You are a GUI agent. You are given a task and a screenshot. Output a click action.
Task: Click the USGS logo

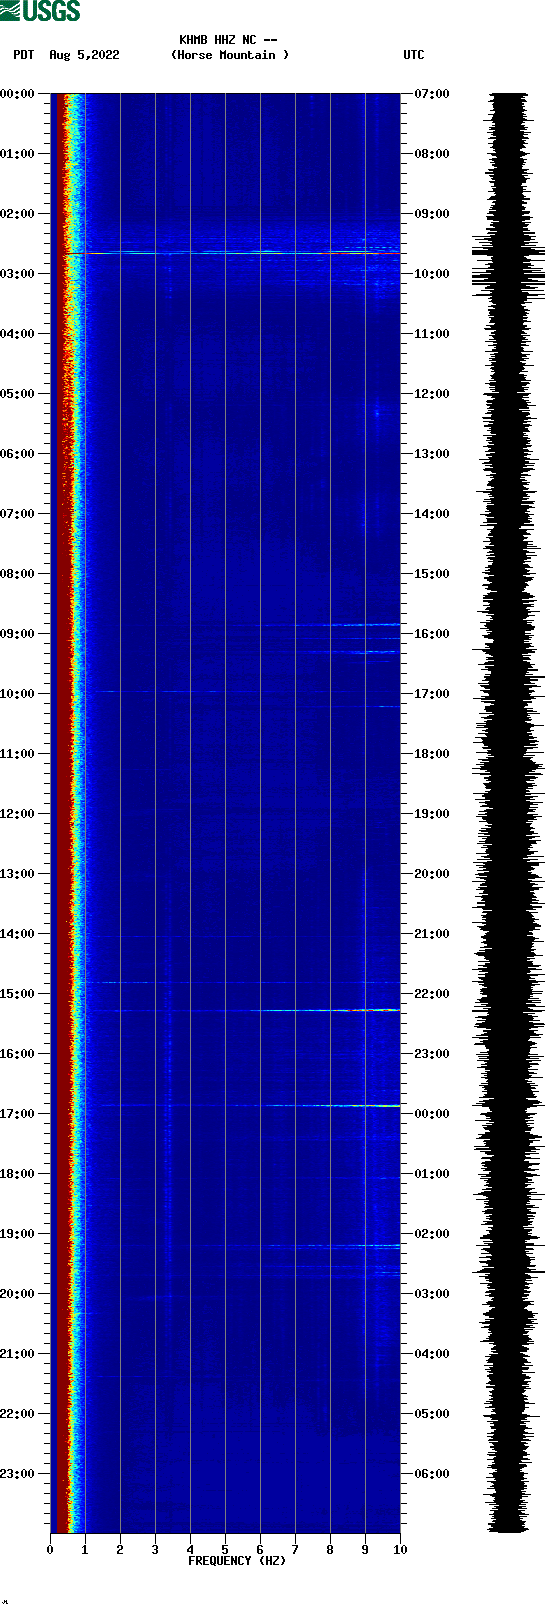[x=40, y=11]
